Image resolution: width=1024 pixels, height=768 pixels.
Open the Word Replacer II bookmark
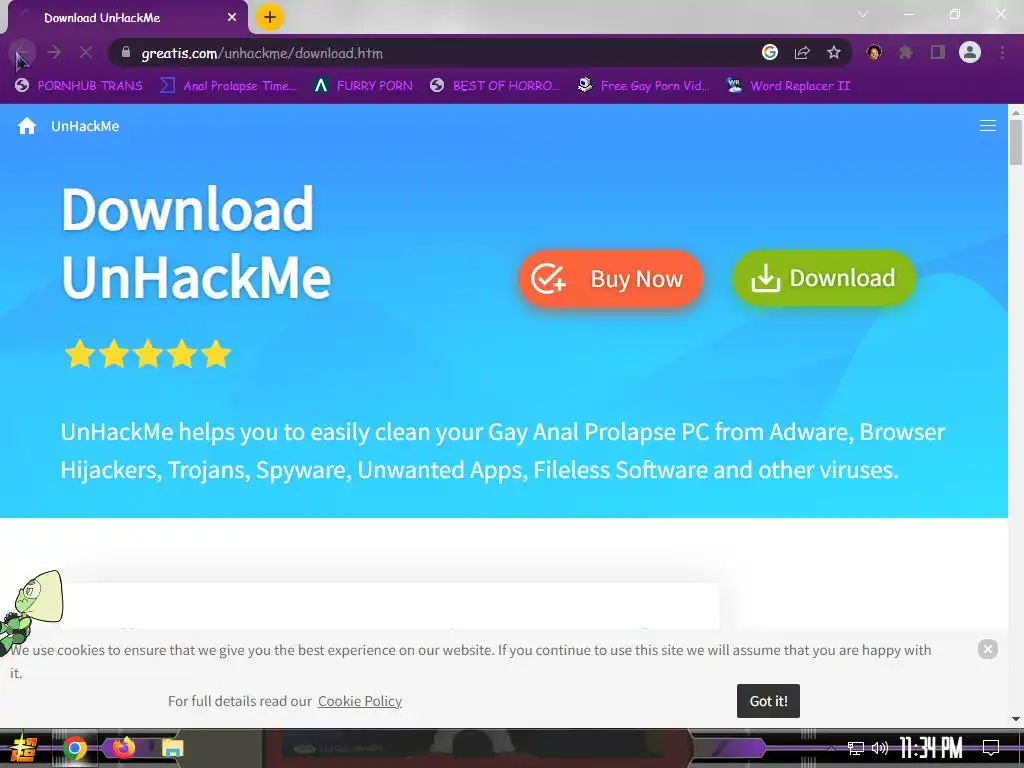pyautogui.click(x=789, y=86)
